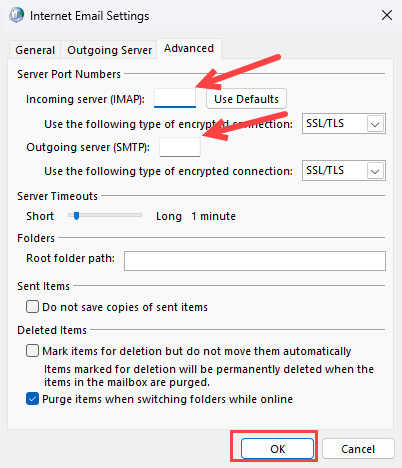Click the Use Defaults button
This screenshot has width=402, height=468.
[x=246, y=99]
